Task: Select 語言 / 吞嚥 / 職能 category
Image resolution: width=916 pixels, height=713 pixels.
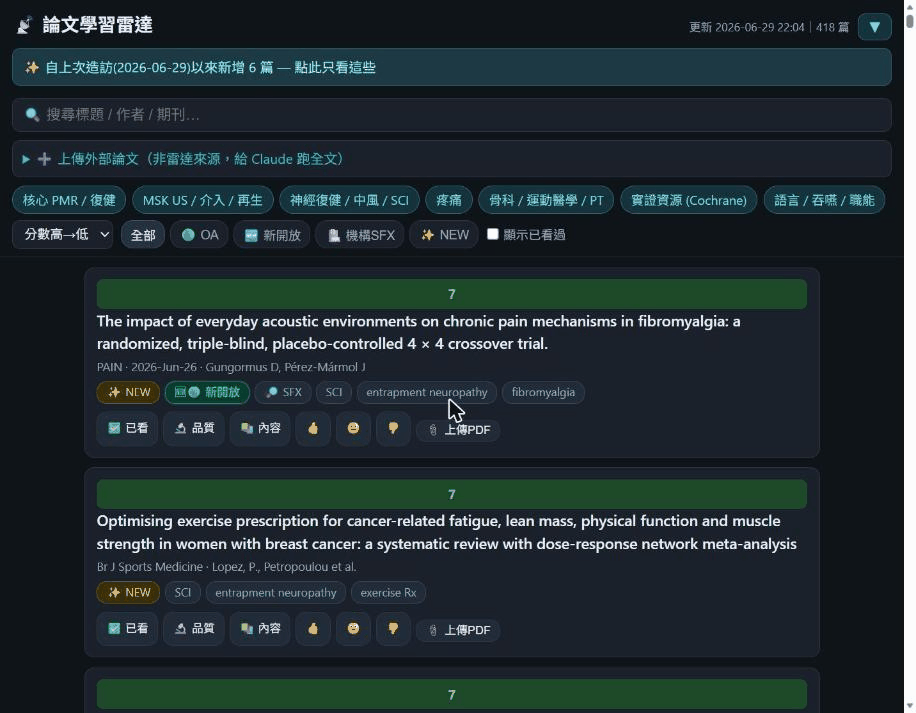Action: click(x=824, y=200)
